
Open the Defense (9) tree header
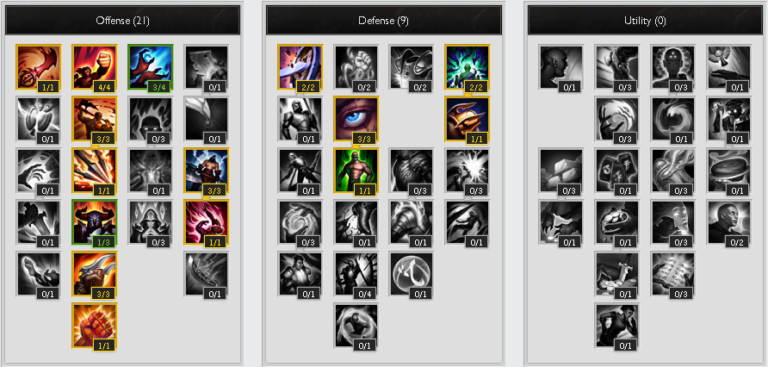(x=384, y=21)
